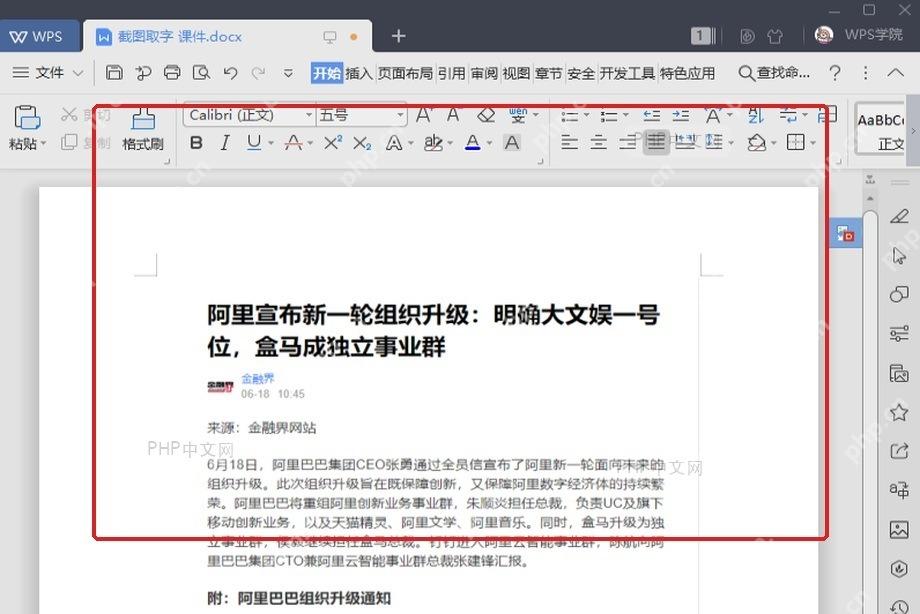Click the star favorites sidebar icon

[899, 412]
